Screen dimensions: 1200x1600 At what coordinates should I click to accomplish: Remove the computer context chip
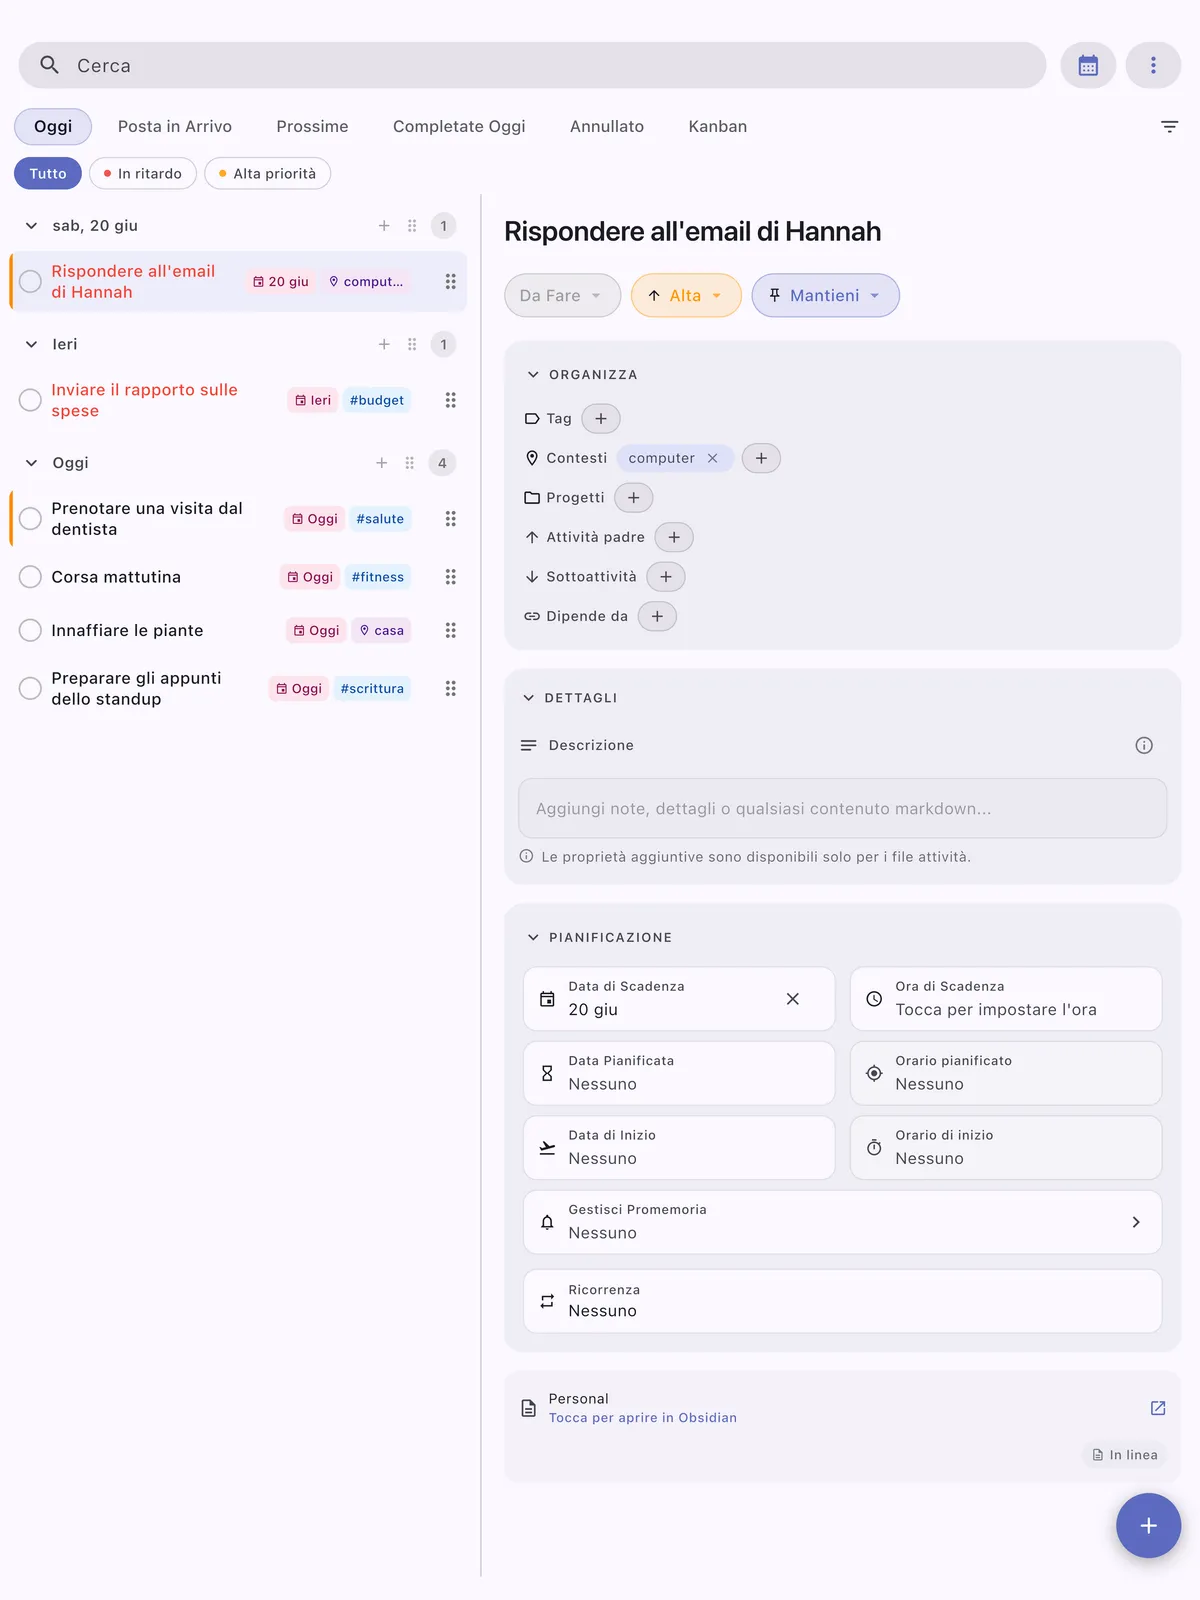coord(713,458)
